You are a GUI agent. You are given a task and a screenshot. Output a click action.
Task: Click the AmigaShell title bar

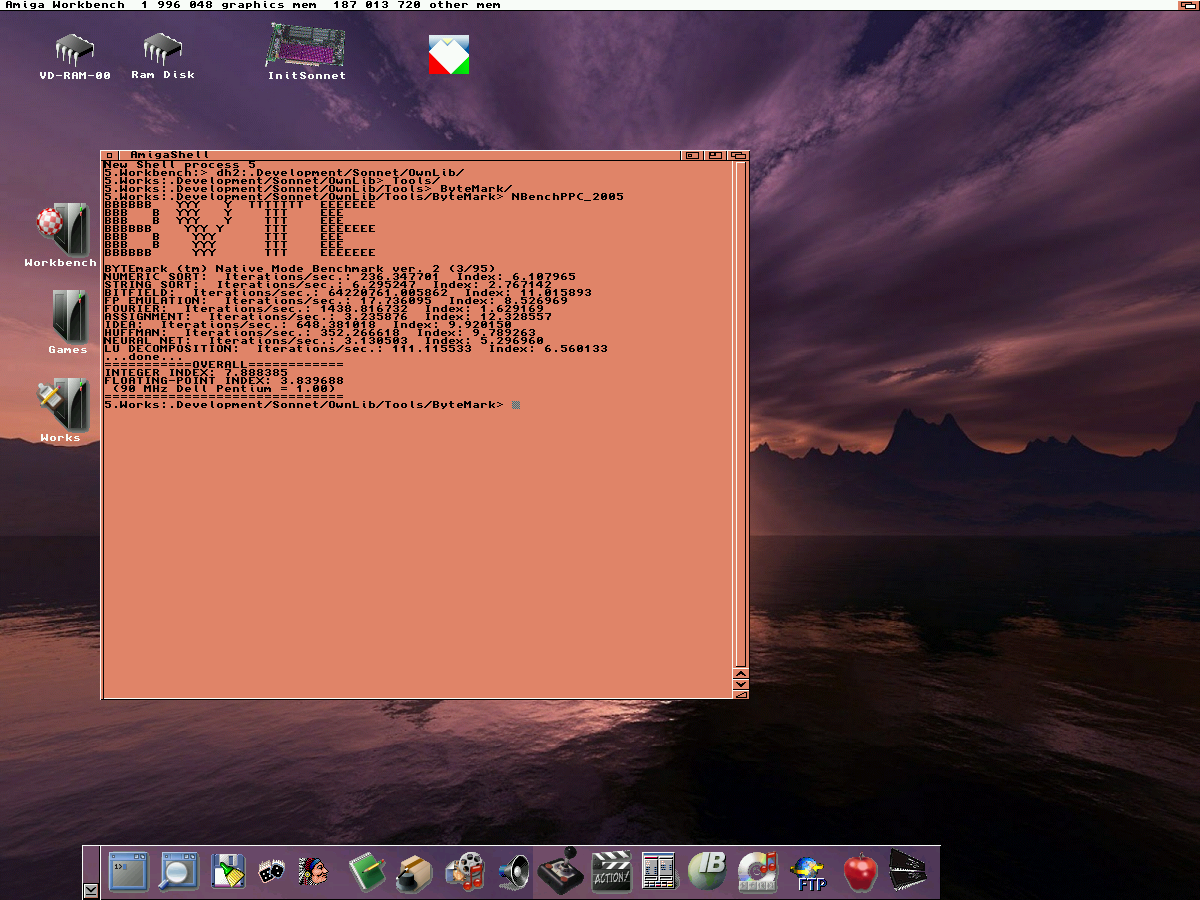coord(400,155)
